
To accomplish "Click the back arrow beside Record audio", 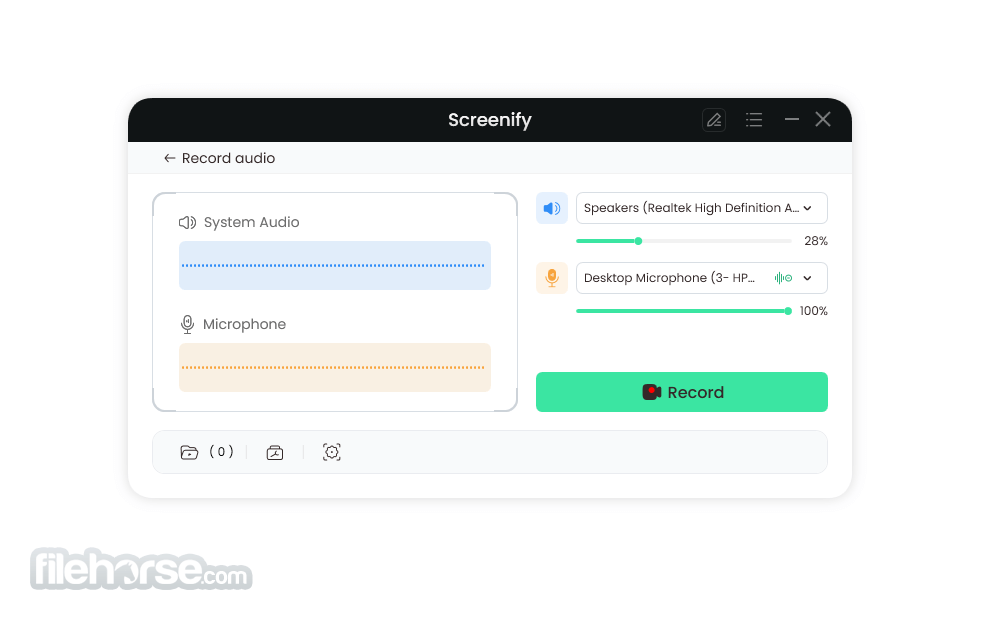I will click(169, 158).
